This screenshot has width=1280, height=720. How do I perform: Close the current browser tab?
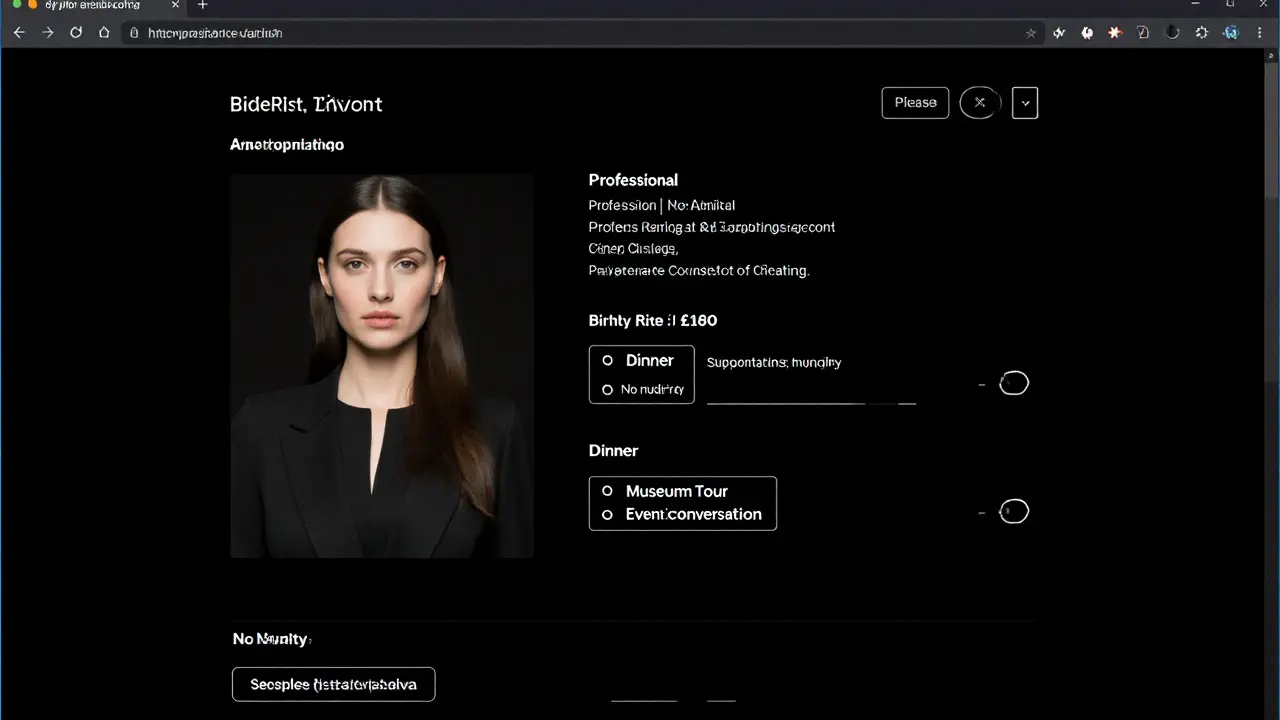point(175,5)
